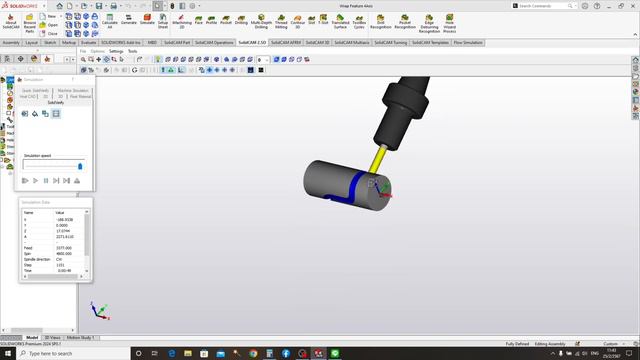The height and width of the screenshot is (360, 640).
Task: Click the SolidWorks Home icon
Action: tap(60, 6)
